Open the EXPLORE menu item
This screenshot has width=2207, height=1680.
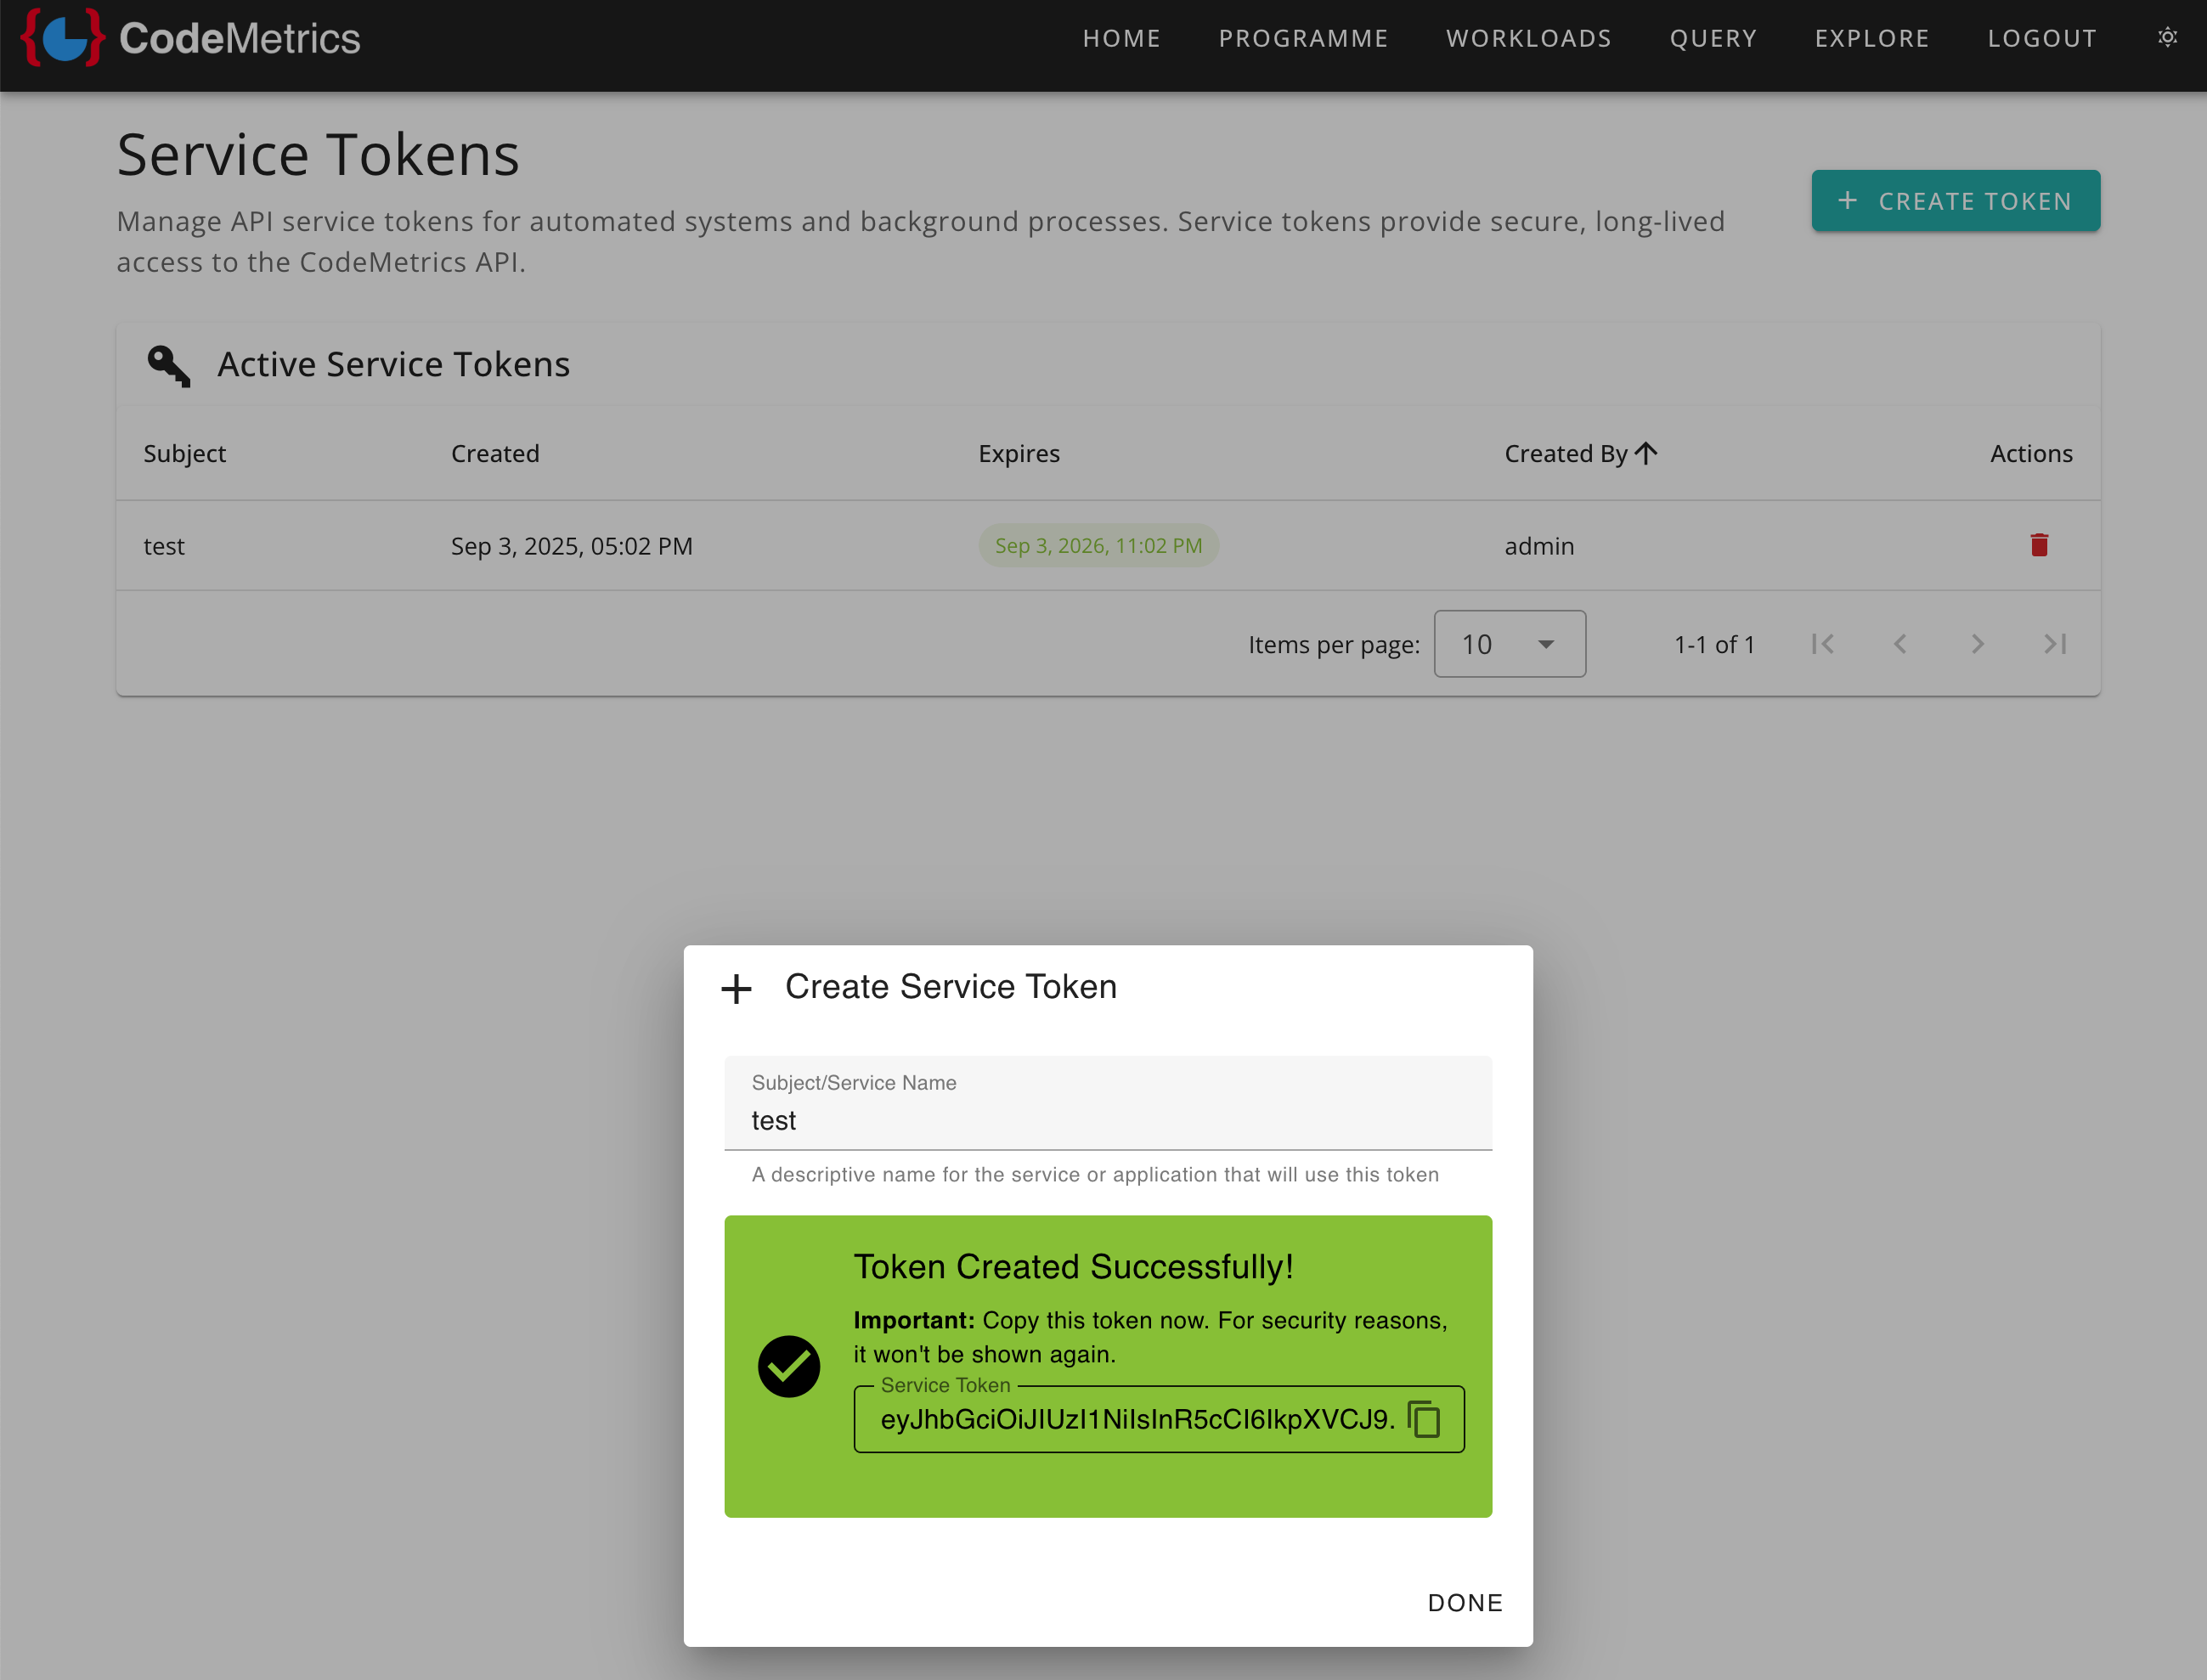[x=1872, y=38]
